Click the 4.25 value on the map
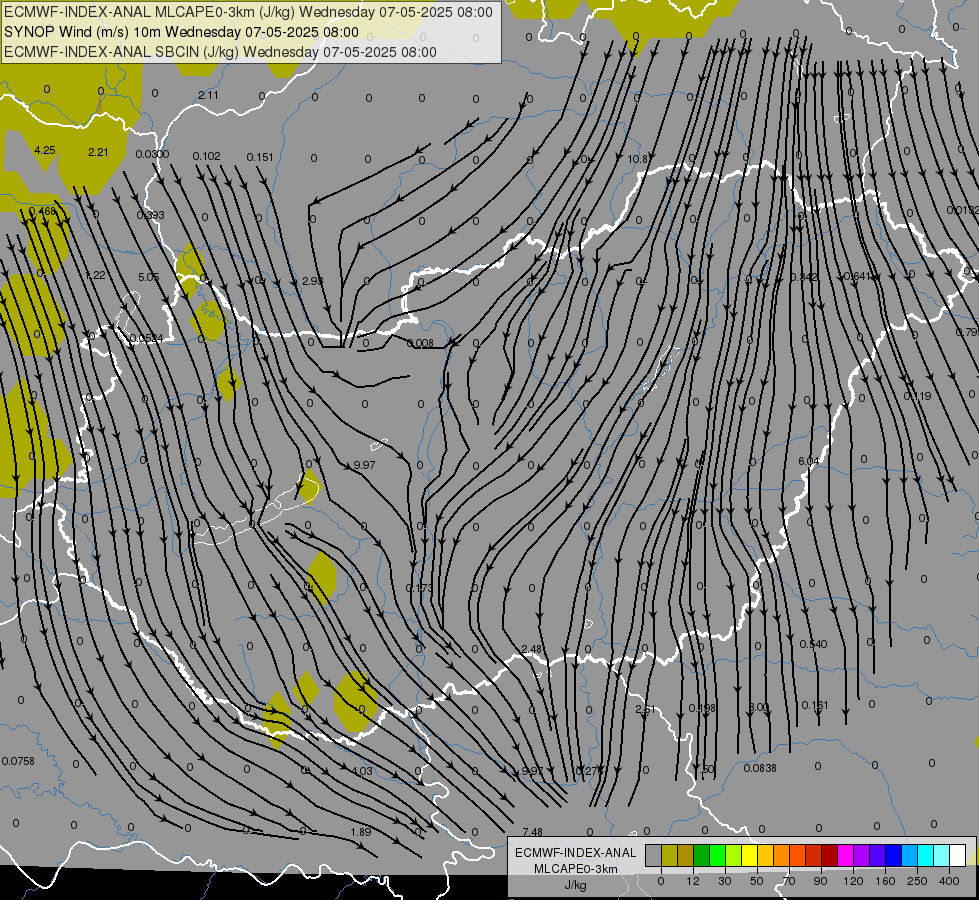Viewport: 979px width, 900px height. [x=45, y=151]
